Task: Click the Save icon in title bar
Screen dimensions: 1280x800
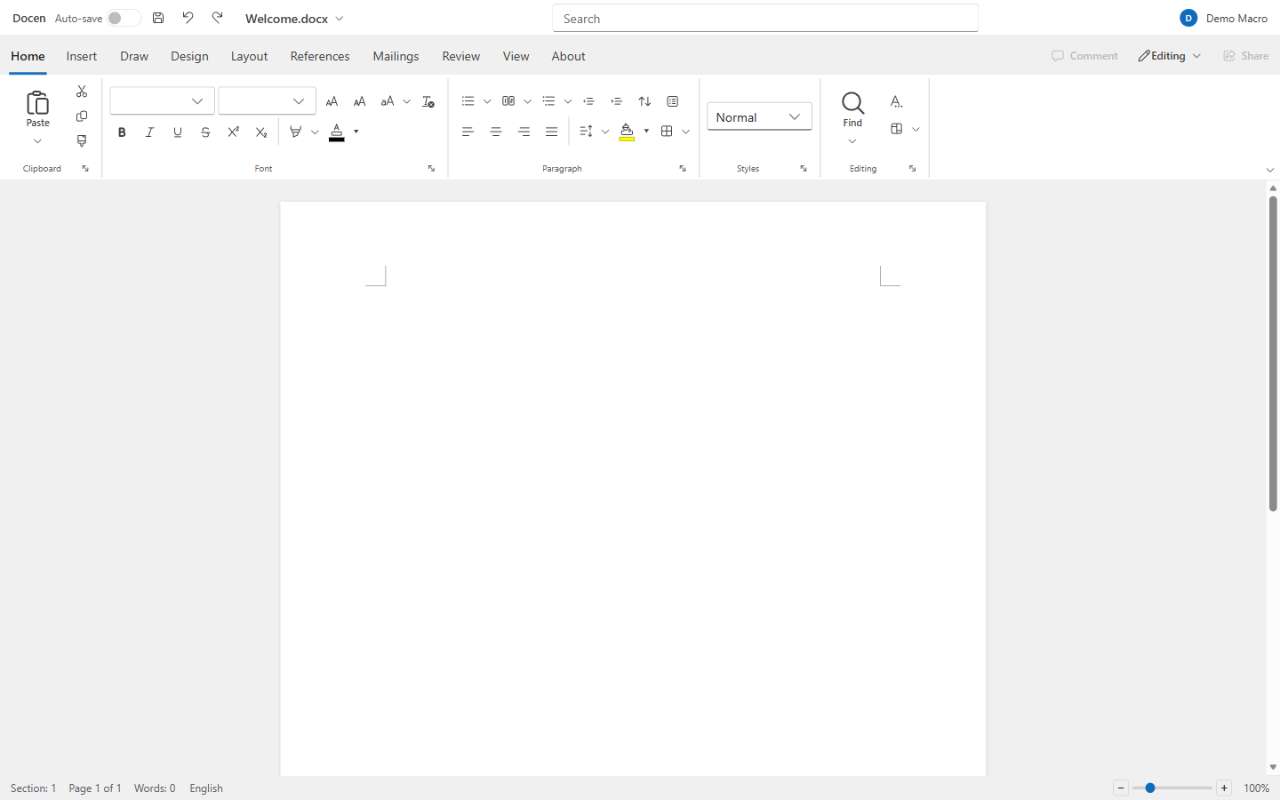Action: 158,18
